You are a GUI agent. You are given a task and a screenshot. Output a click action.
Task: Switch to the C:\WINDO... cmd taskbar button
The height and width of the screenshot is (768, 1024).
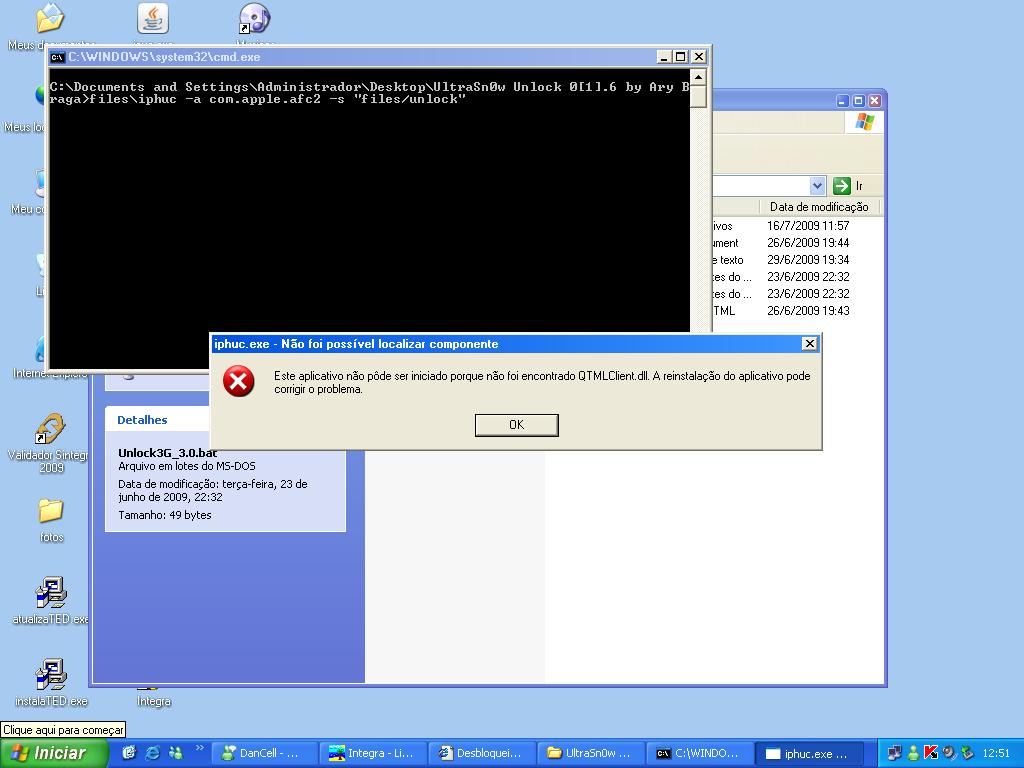[698, 753]
